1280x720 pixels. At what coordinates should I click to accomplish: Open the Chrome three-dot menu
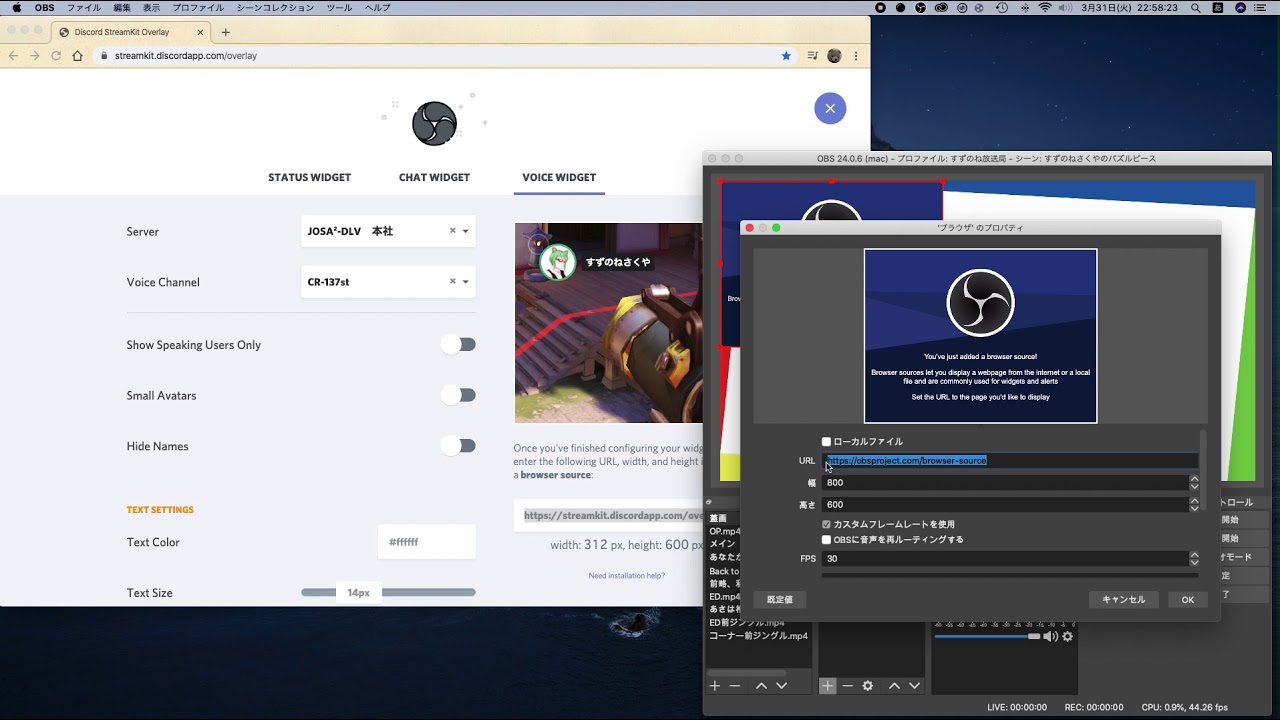click(x=856, y=56)
